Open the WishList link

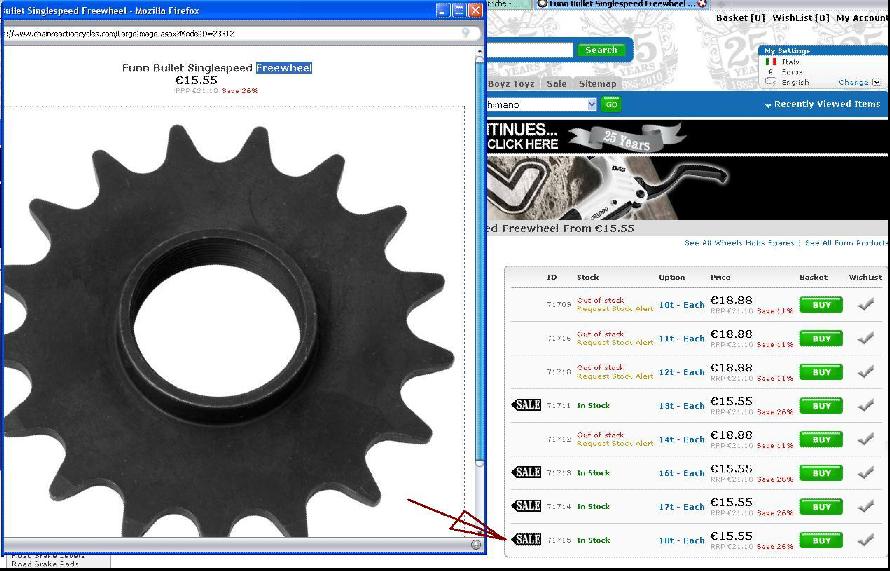tap(801, 18)
